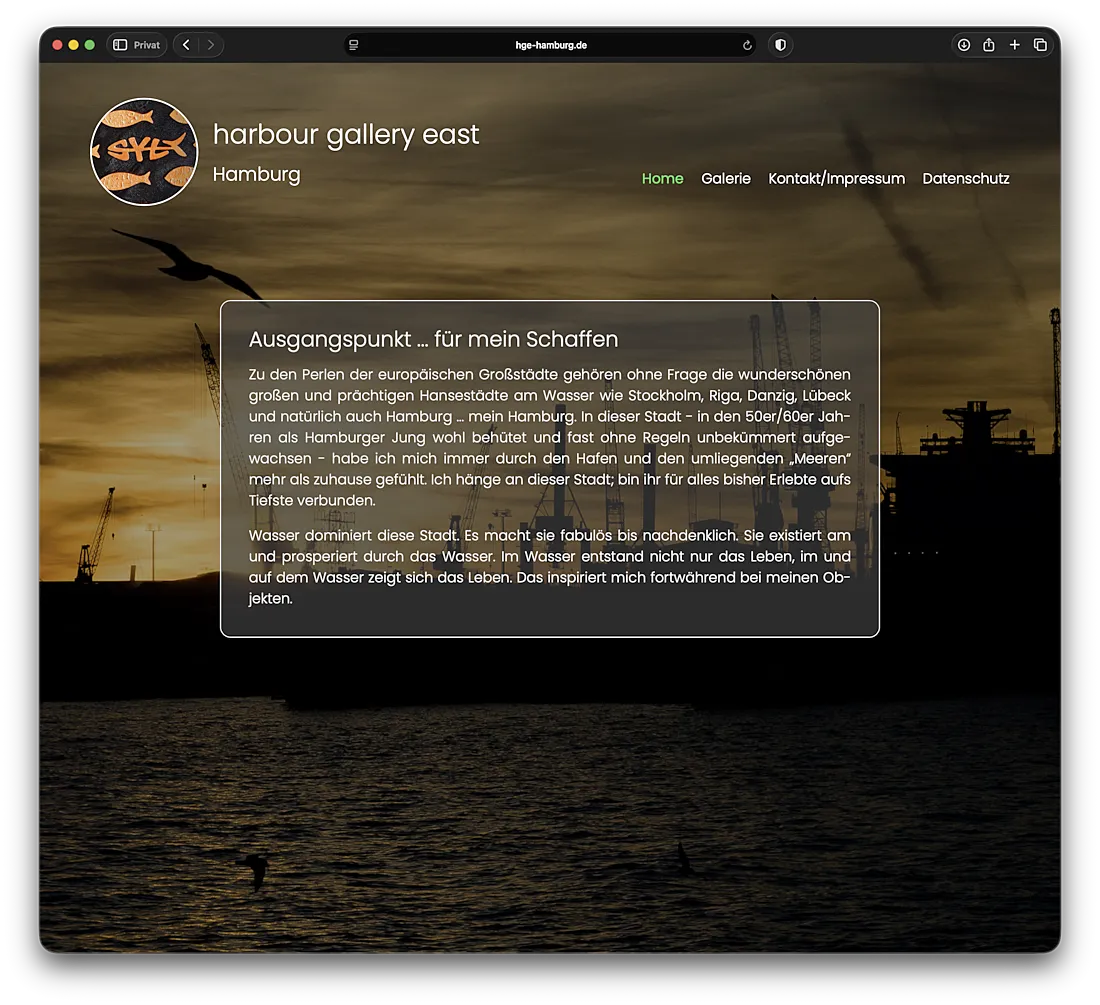Click the Privat browsing label
This screenshot has height=1005, width=1100.
coord(147,45)
